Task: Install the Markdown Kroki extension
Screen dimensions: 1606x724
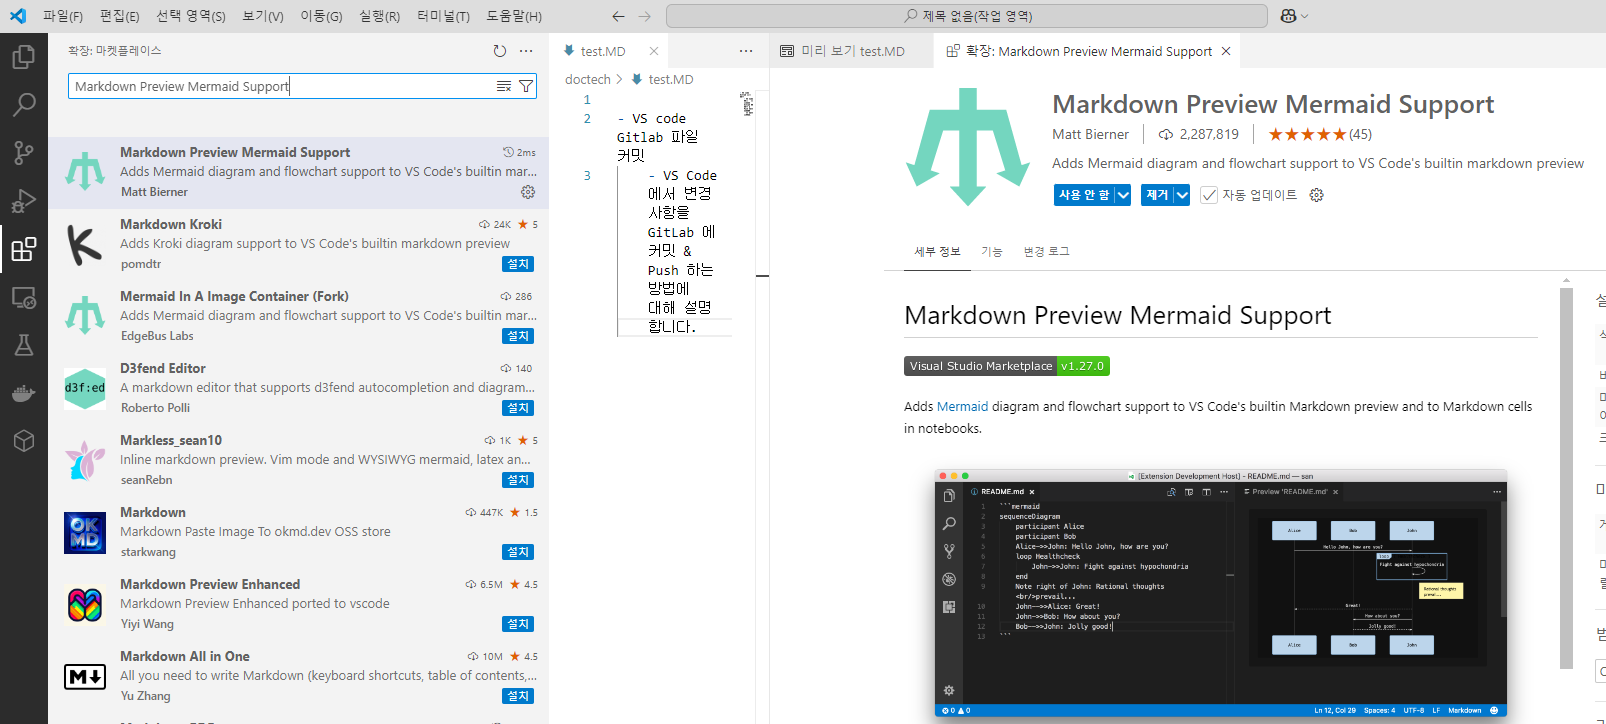Action: (518, 264)
